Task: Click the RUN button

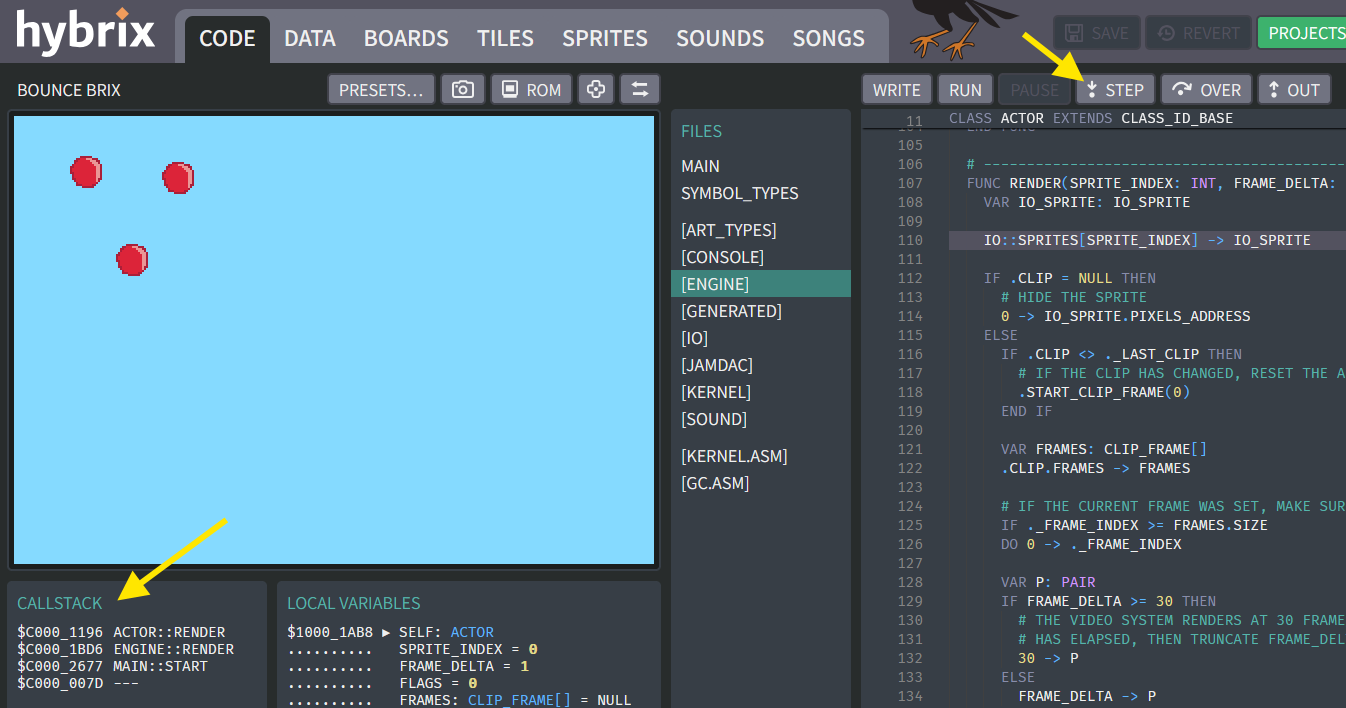Action: (964, 89)
